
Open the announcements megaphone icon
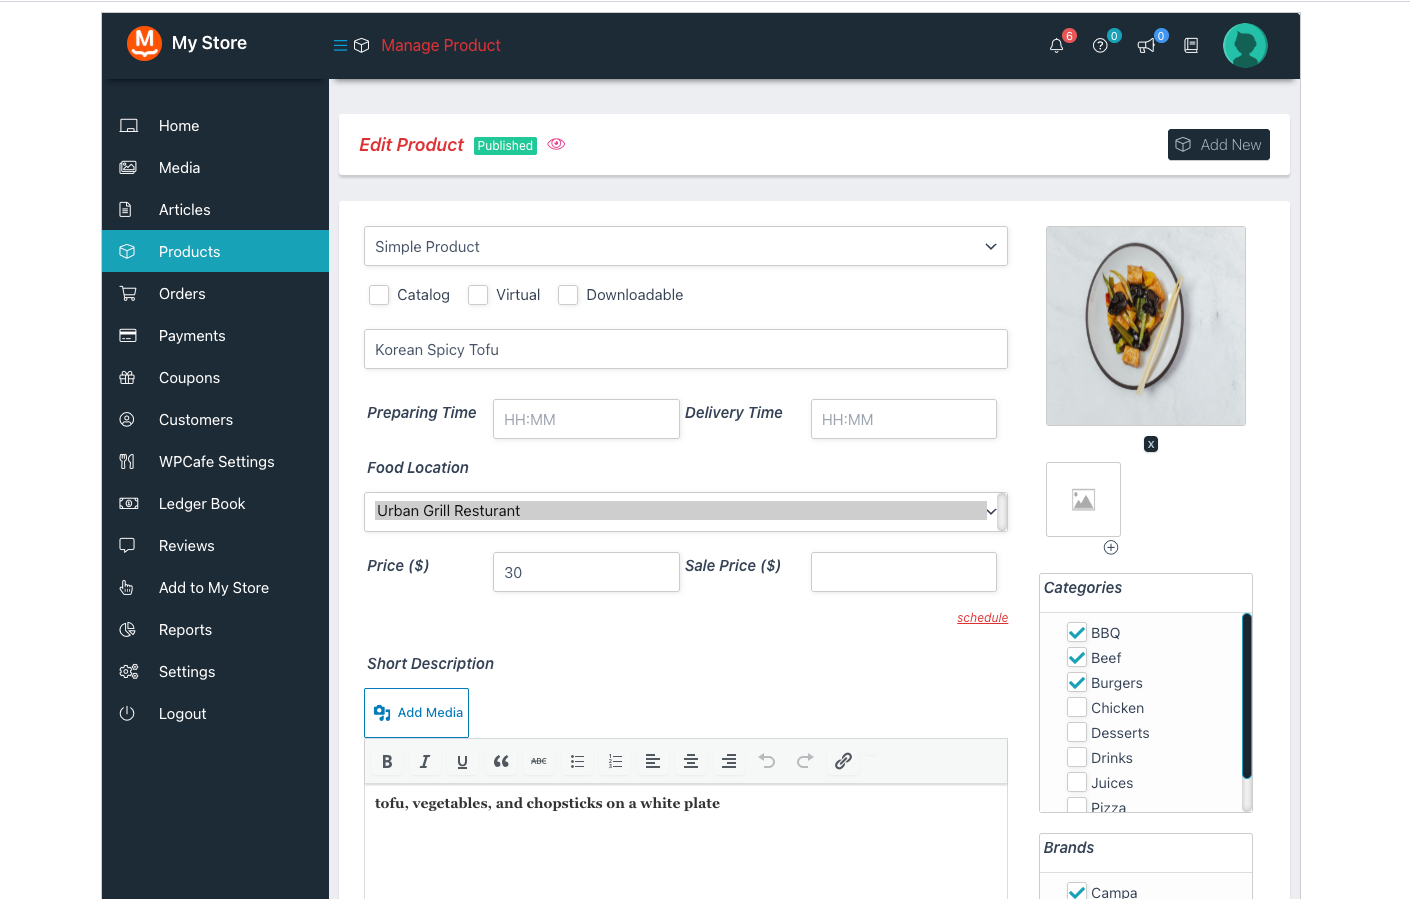coord(1146,46)
